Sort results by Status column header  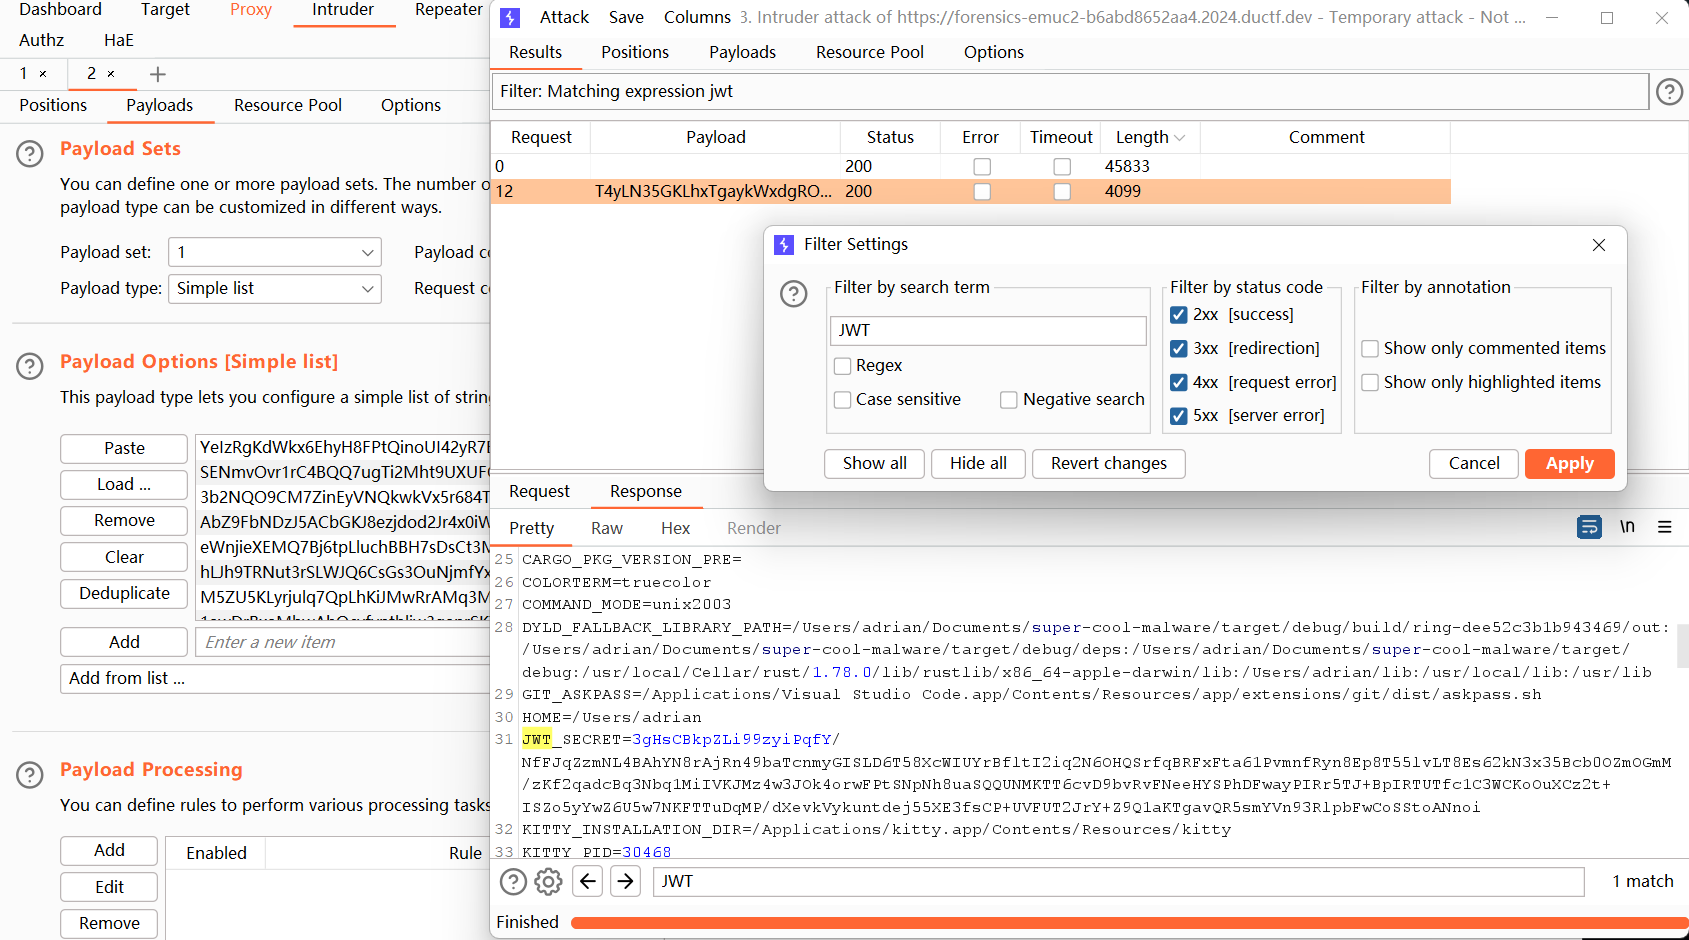click(890, 138)
